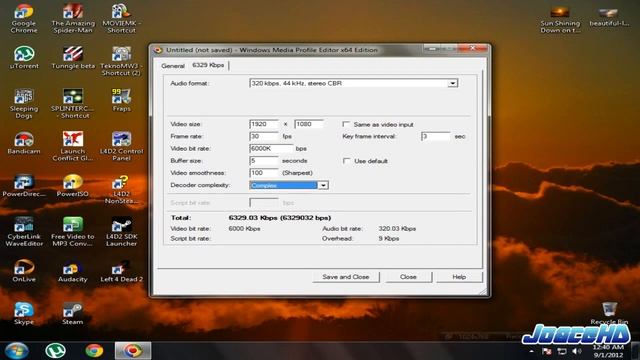Open Free Video to MP3 Converter icon

(x=73, y=232)
